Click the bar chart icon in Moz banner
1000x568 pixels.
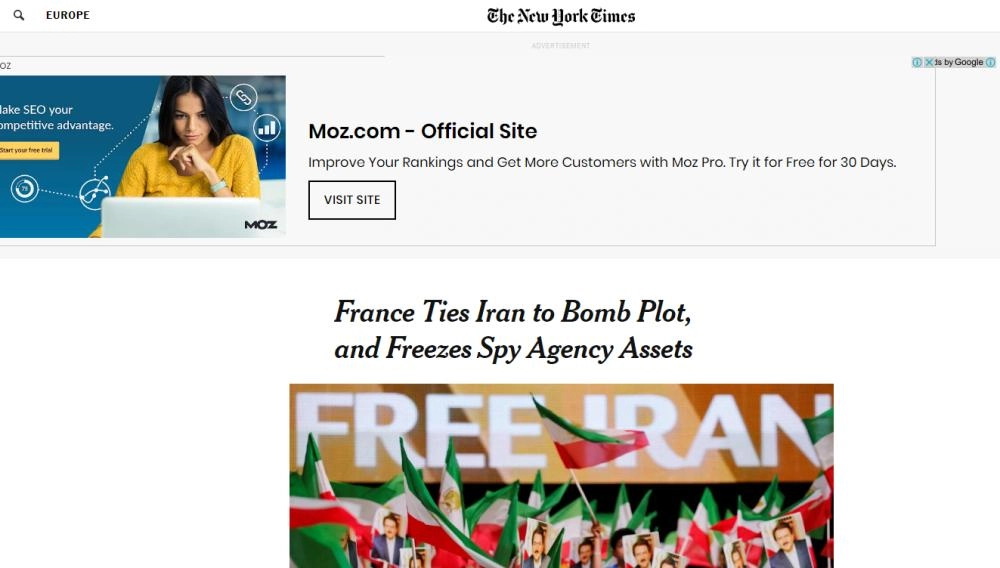pyautogui.click(x=267, y=127)
